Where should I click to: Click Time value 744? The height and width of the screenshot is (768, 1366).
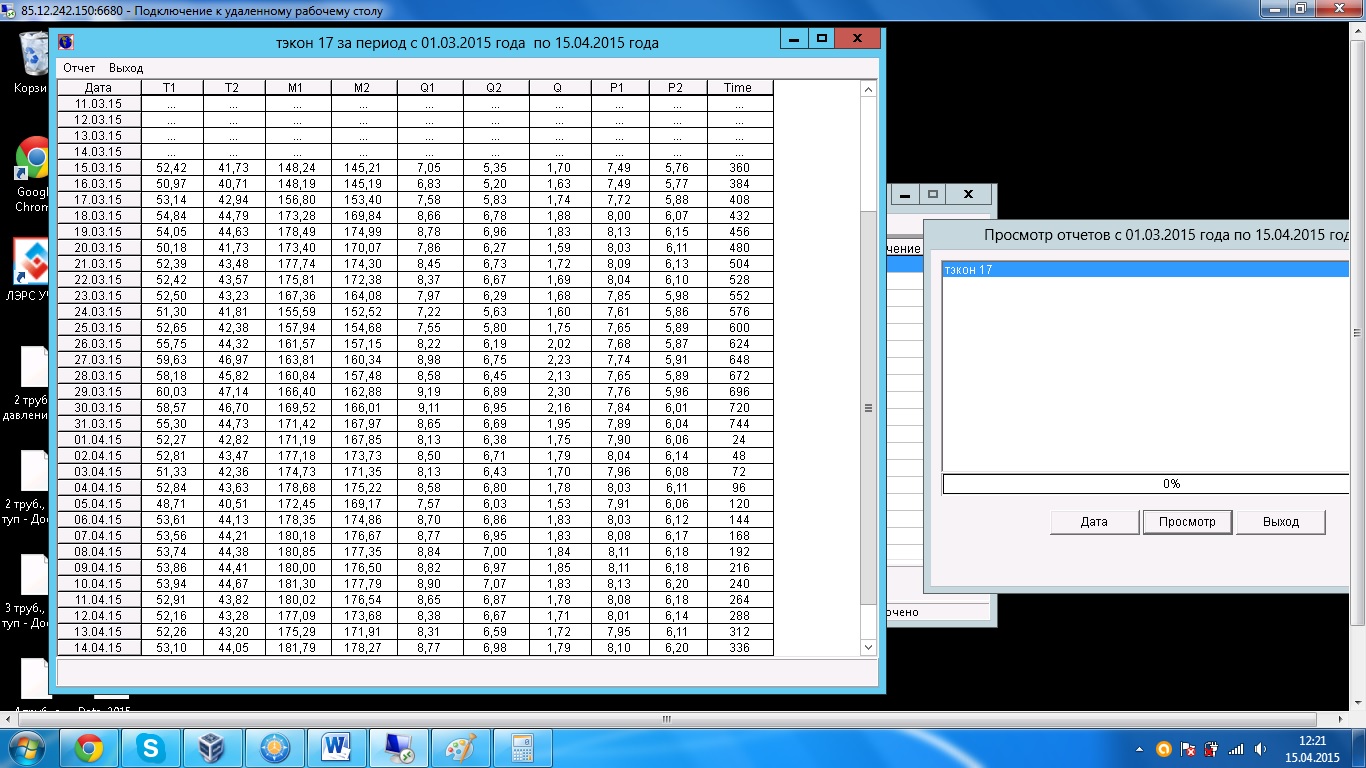pos(740,424)
